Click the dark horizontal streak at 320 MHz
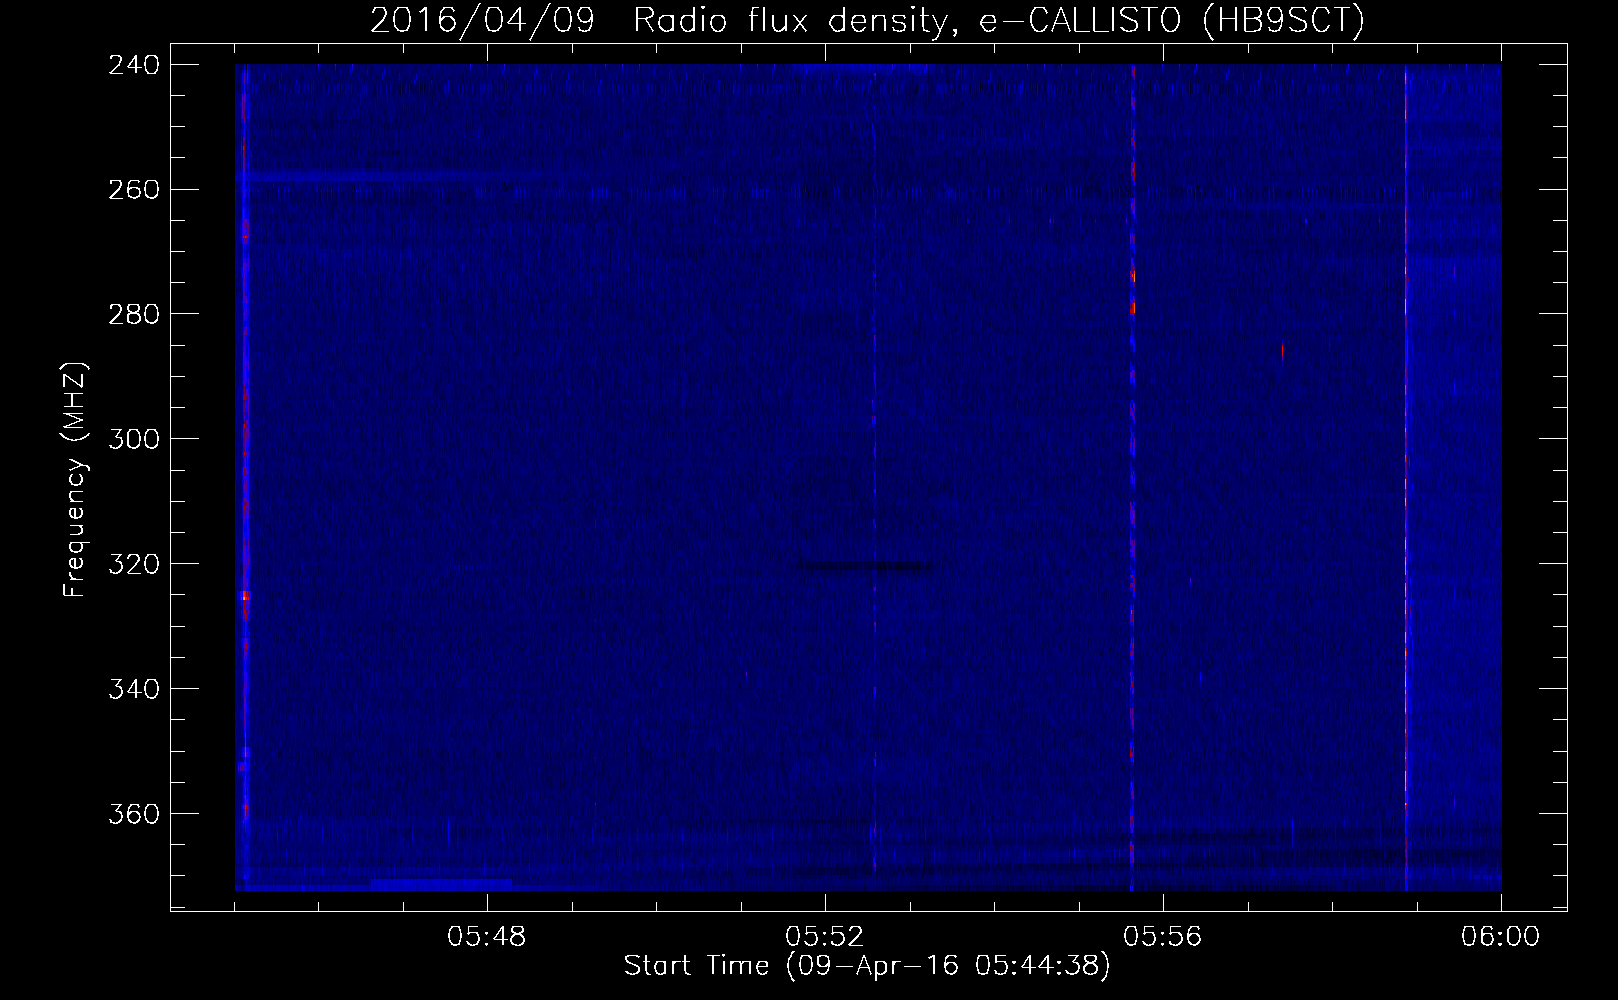Viewport: 1618px width, 1000px height. click(x=864, y=567)
